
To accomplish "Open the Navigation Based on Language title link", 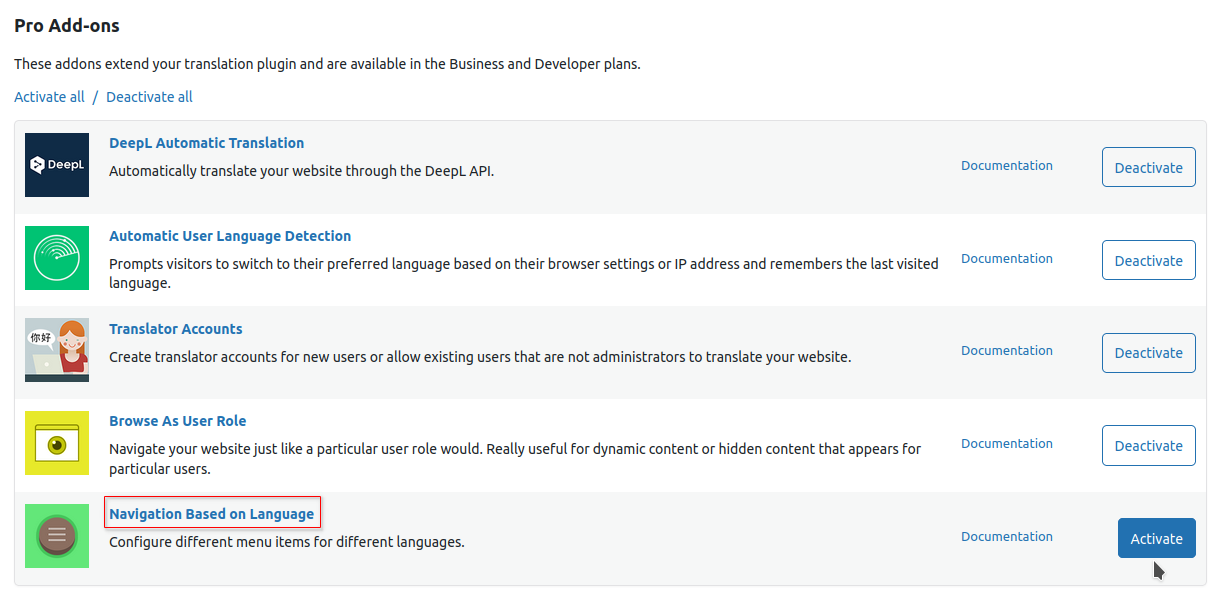I will pos(212,514).
